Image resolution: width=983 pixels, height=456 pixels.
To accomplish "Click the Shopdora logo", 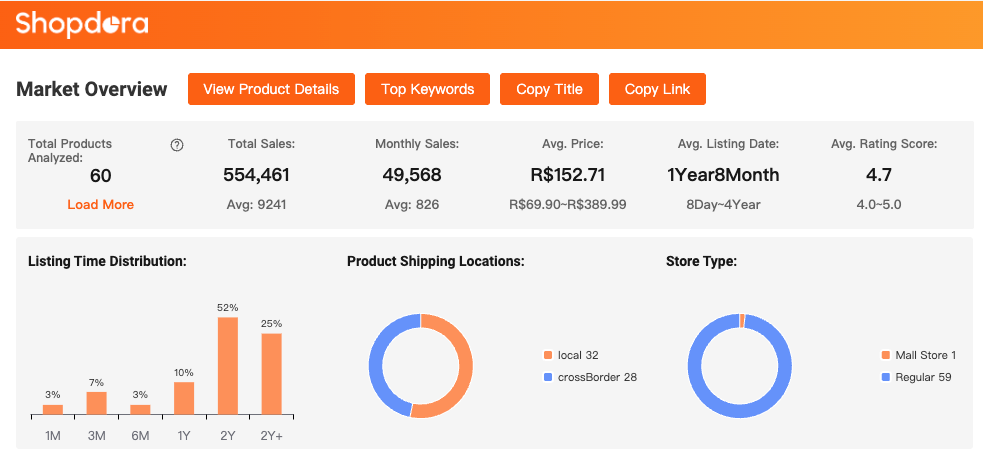I will [82, 24].
